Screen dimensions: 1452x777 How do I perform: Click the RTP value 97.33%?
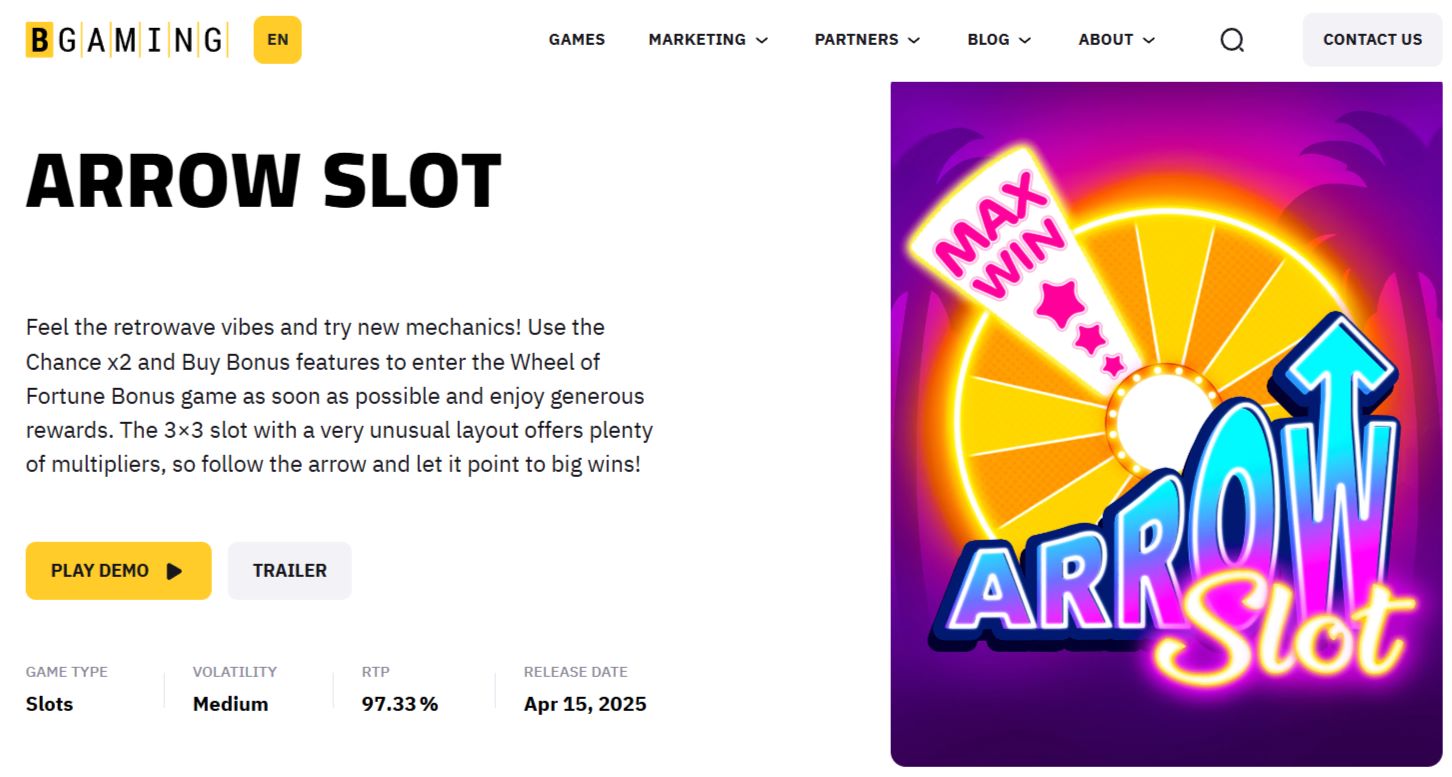tap(398, 704)
